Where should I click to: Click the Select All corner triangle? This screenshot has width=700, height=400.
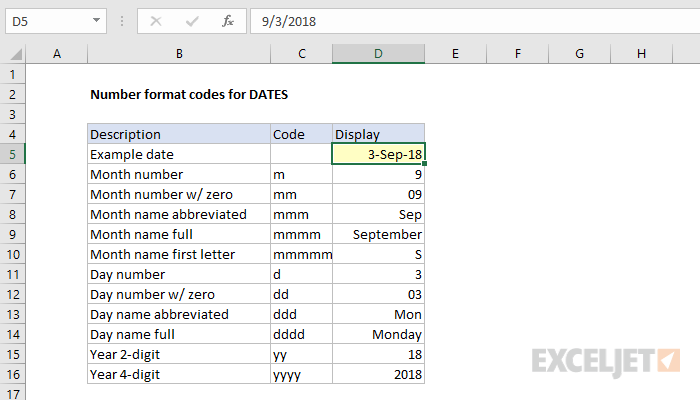[x=13, y=53]
